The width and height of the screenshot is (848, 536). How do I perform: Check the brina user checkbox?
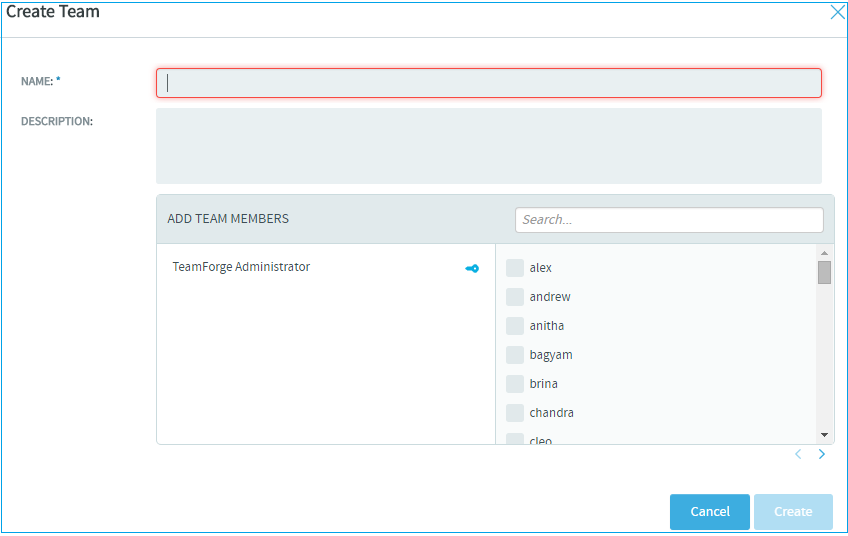point(515,383)
